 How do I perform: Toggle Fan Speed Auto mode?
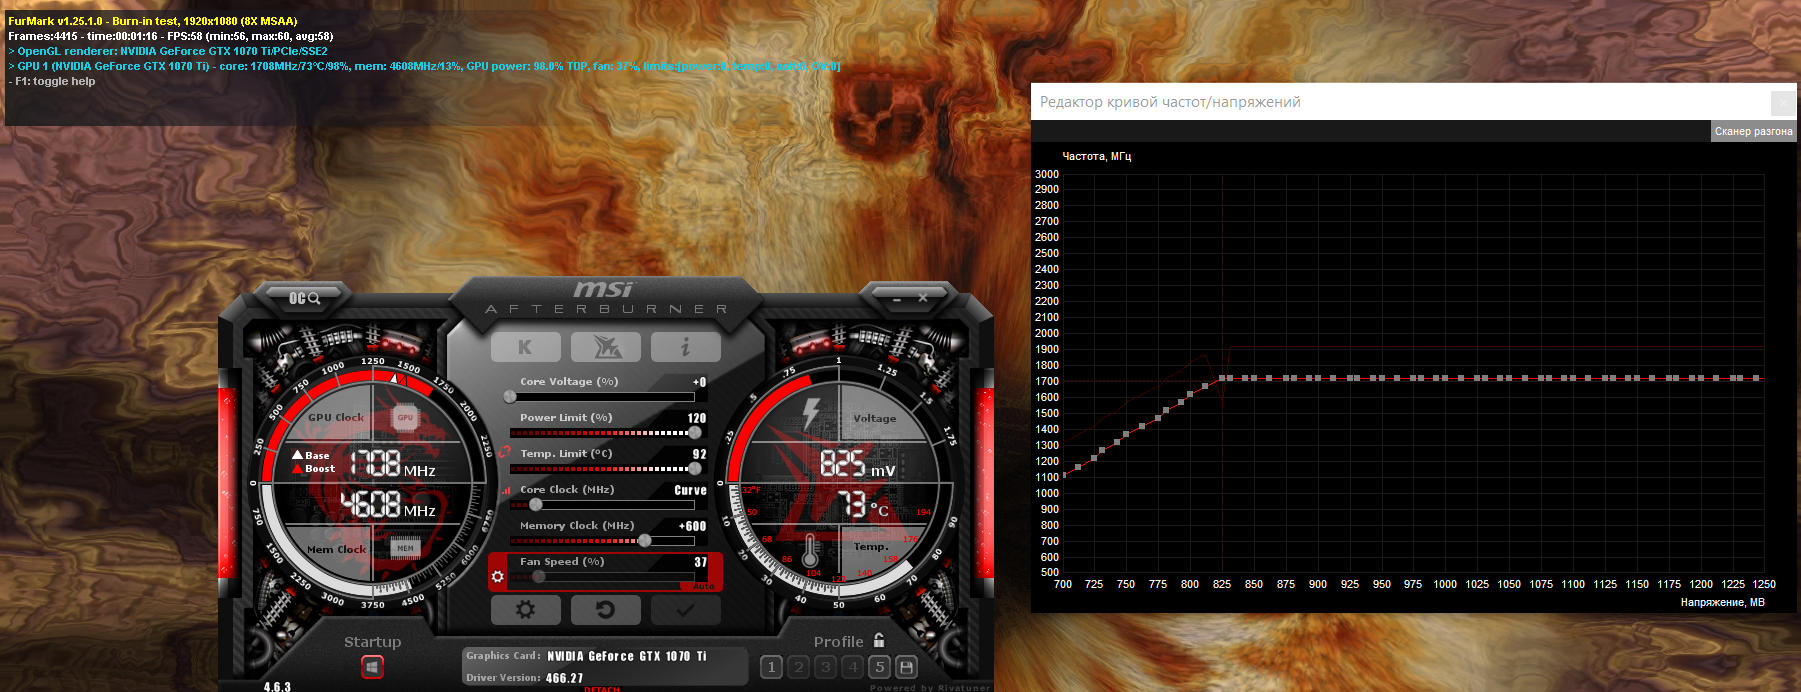pos(704,586)
